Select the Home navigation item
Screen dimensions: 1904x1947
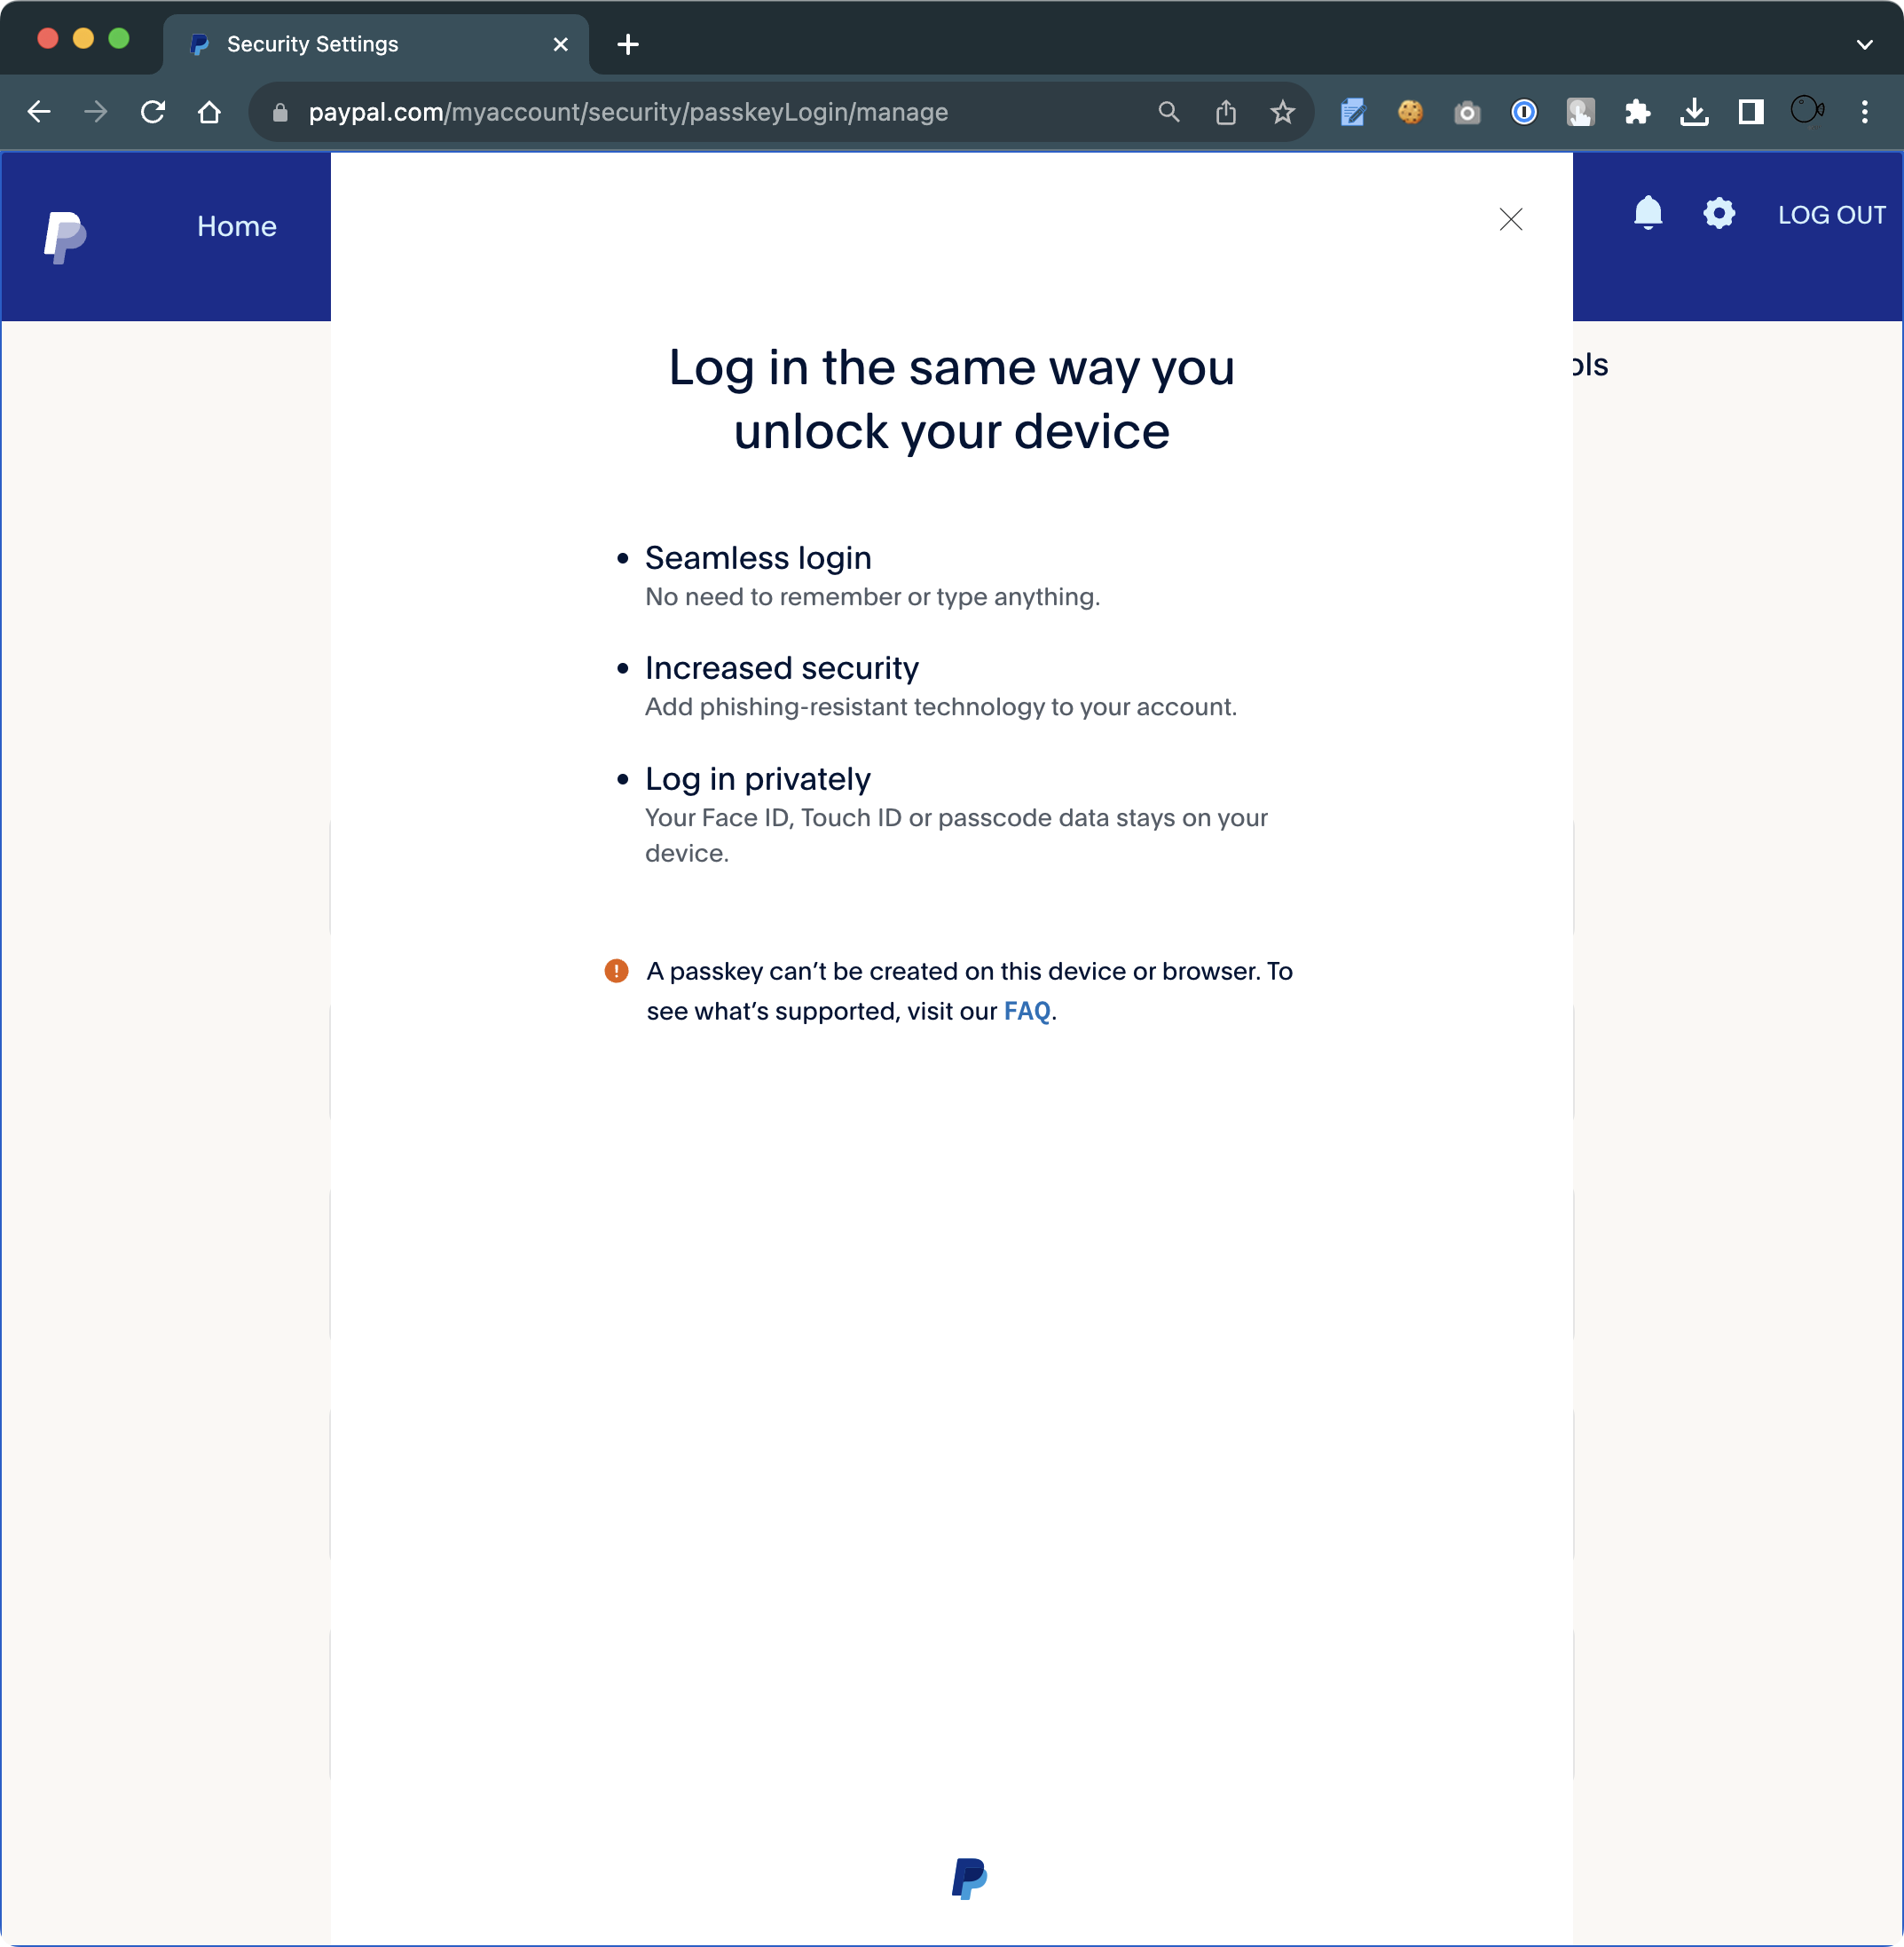(236, 226)
